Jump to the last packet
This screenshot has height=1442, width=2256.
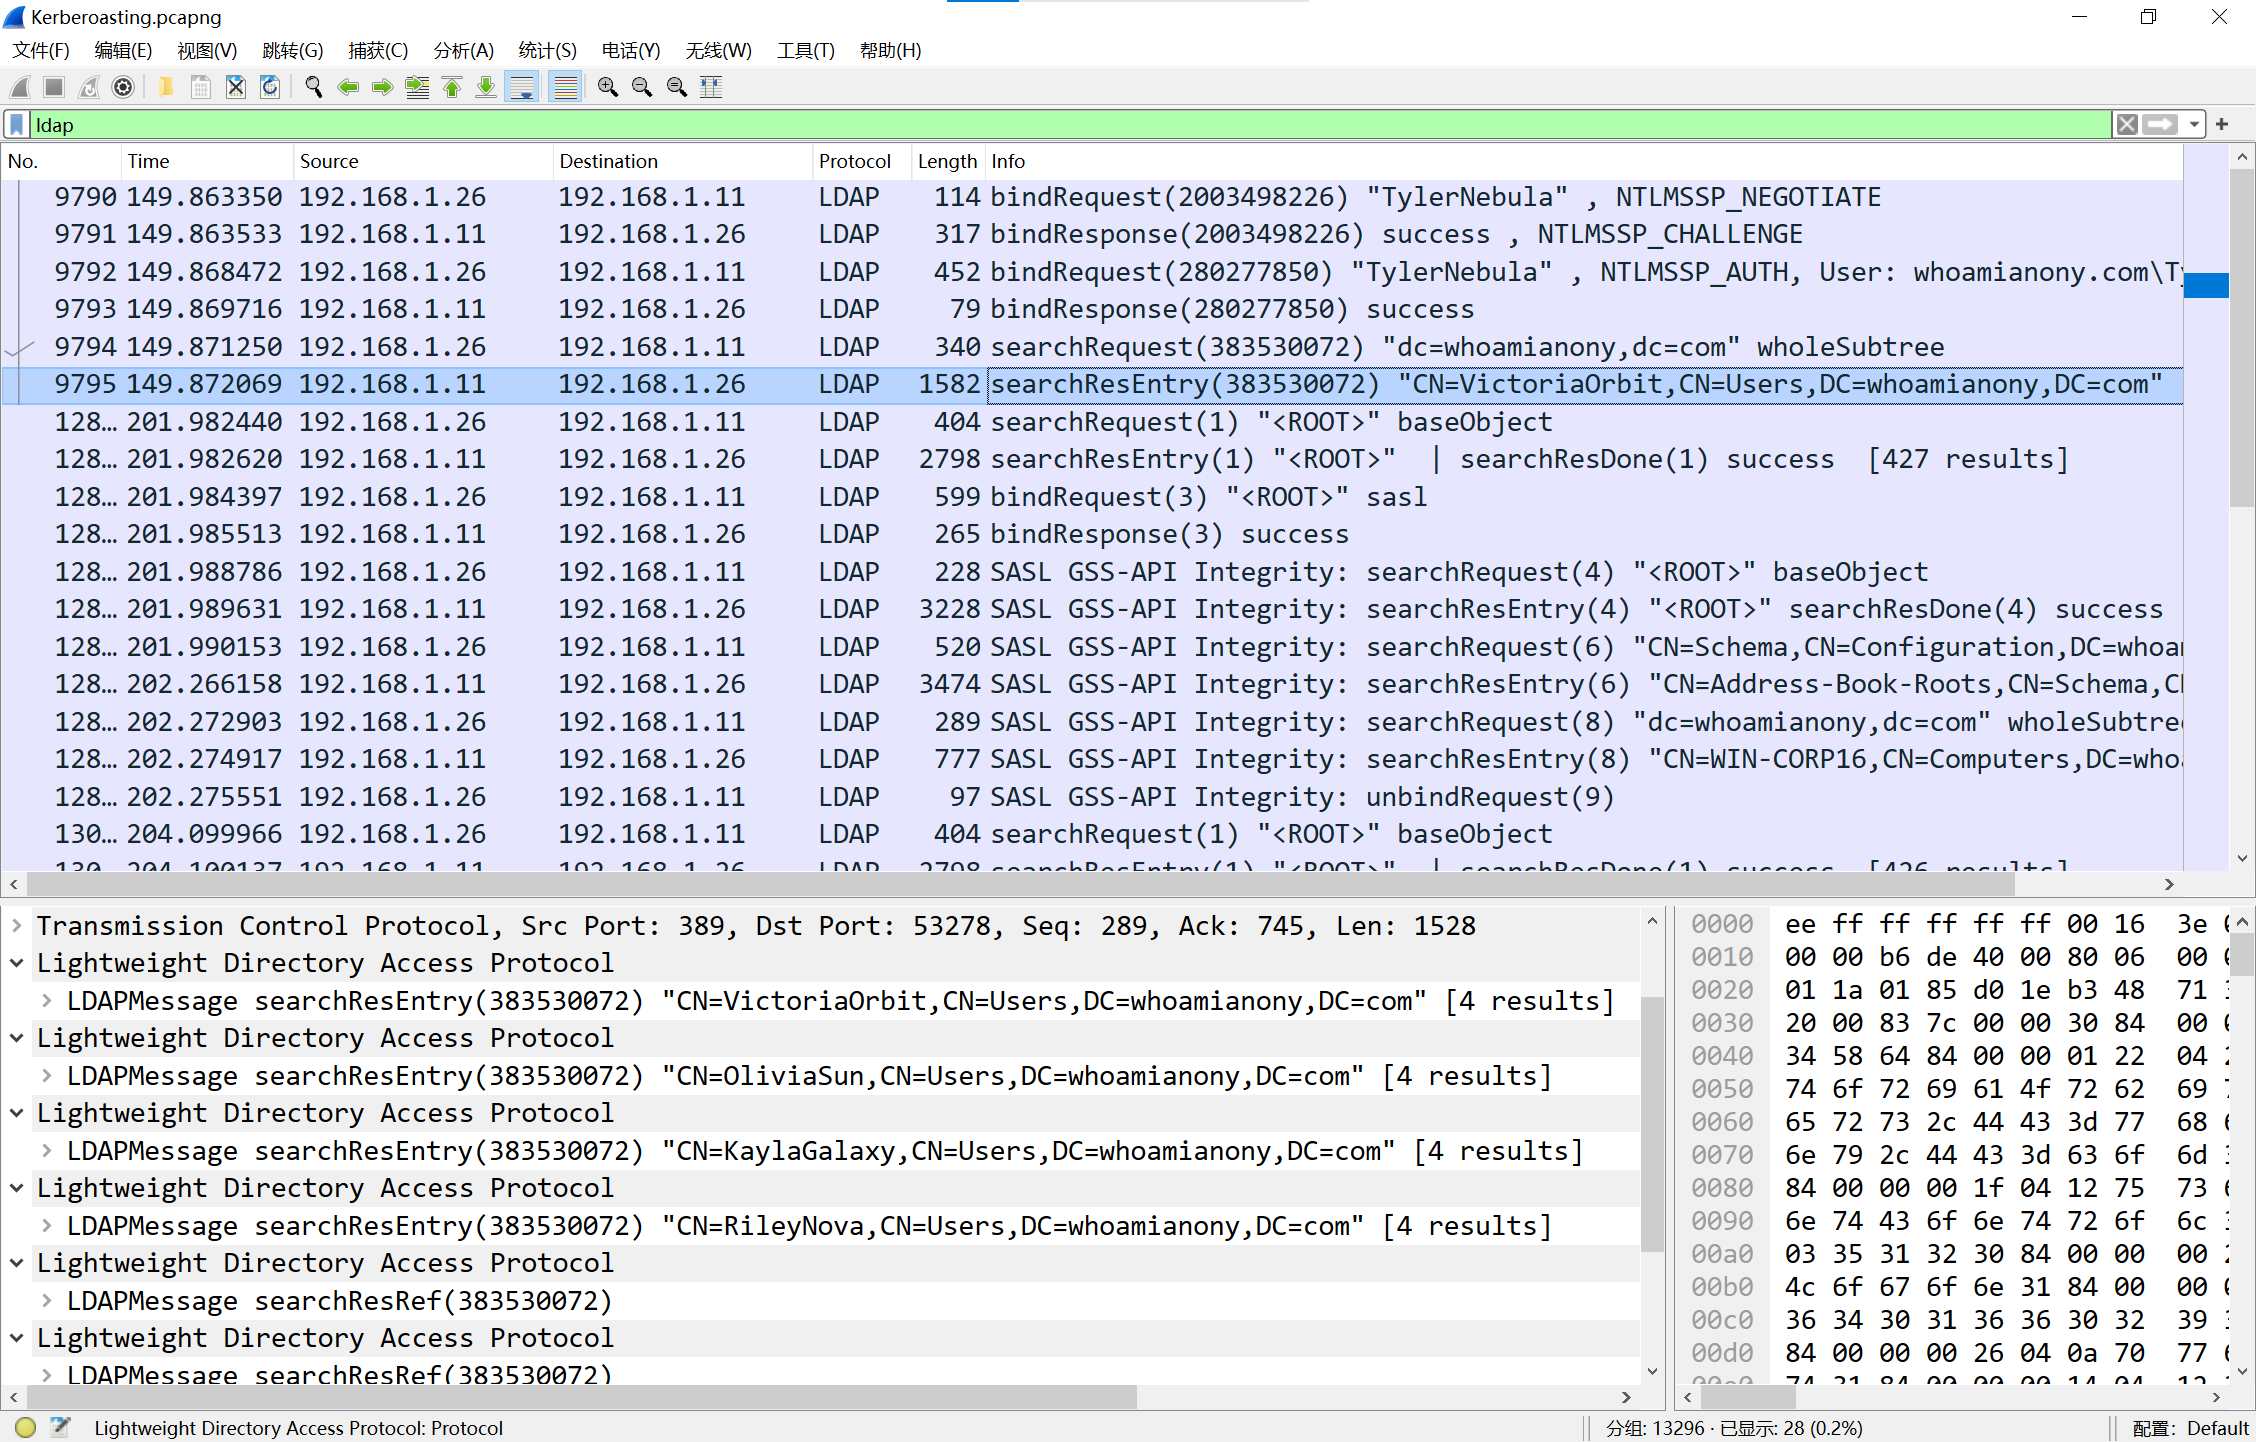pyautogui.click(x=486, y=87)
